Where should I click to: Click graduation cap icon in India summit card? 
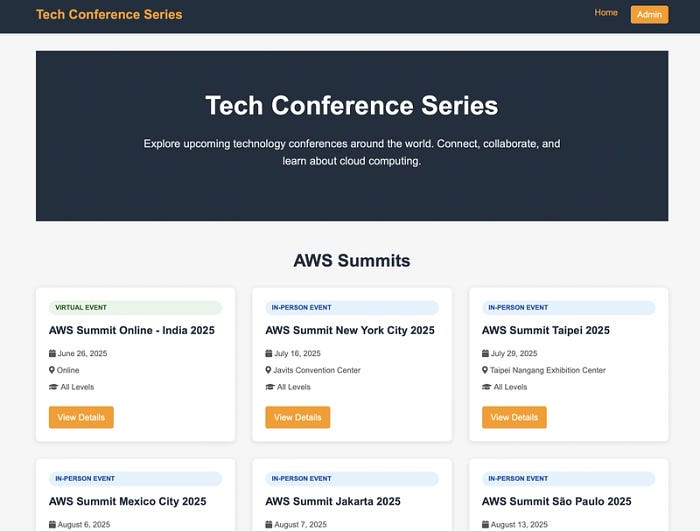point(54,387)
